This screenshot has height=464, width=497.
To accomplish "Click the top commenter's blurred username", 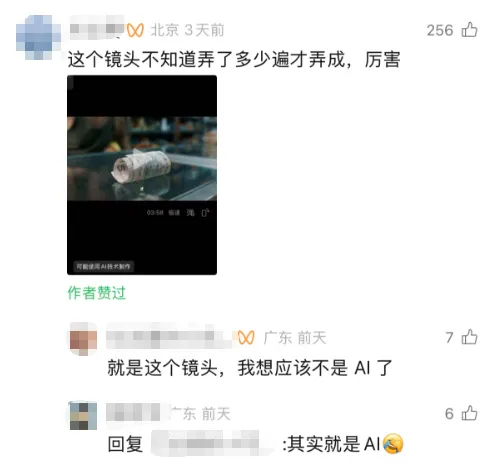I will coord(97,28).
